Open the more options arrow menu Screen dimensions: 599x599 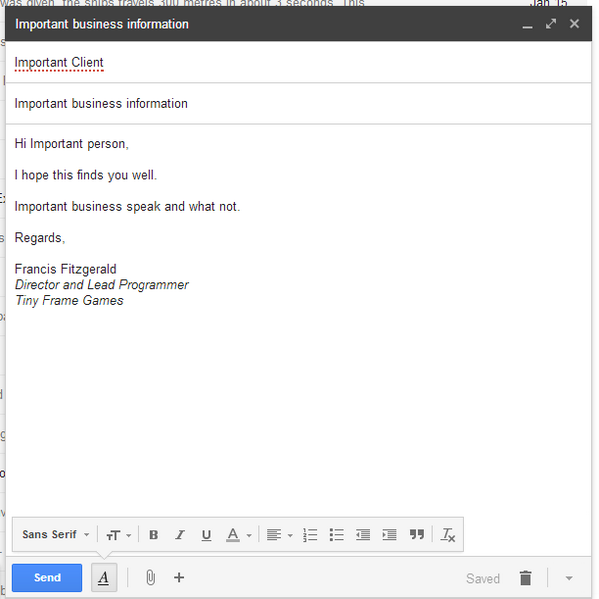569,578
